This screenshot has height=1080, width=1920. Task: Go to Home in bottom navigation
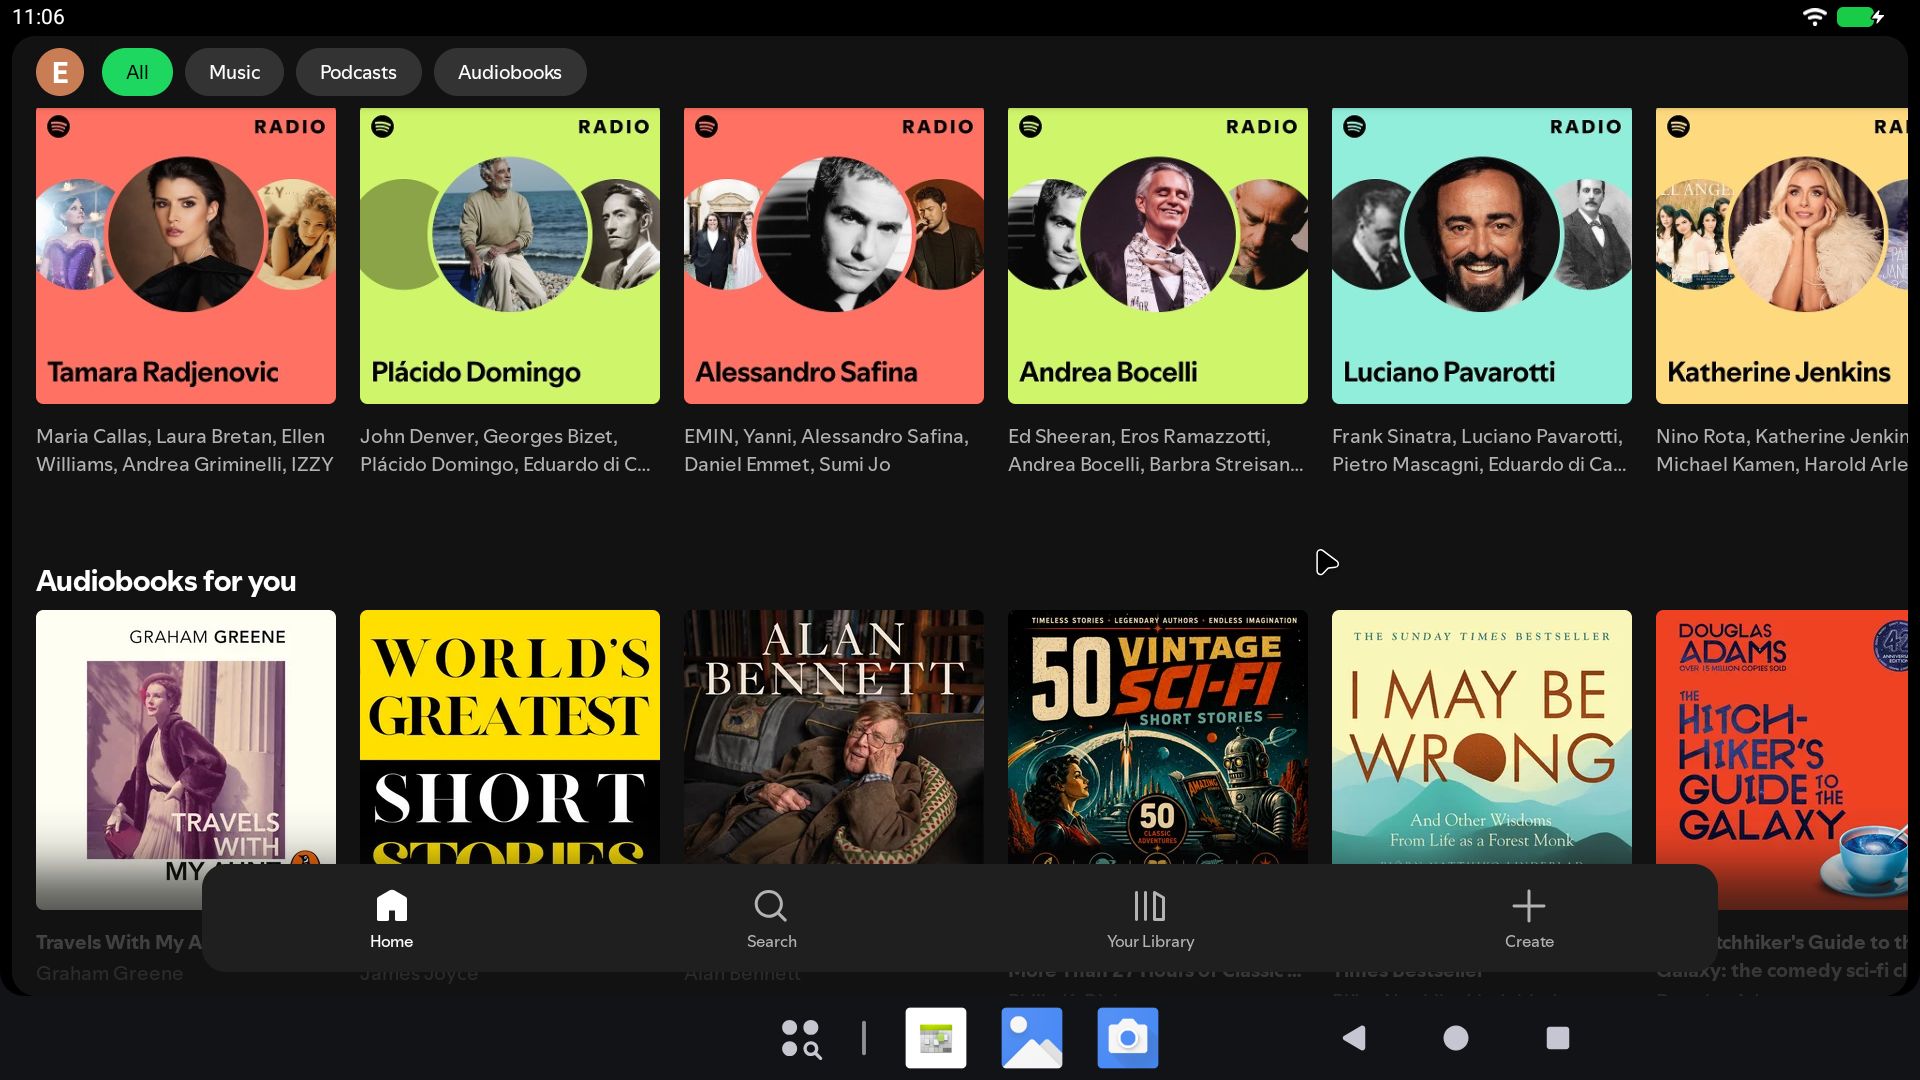click(x=391, y=919)
